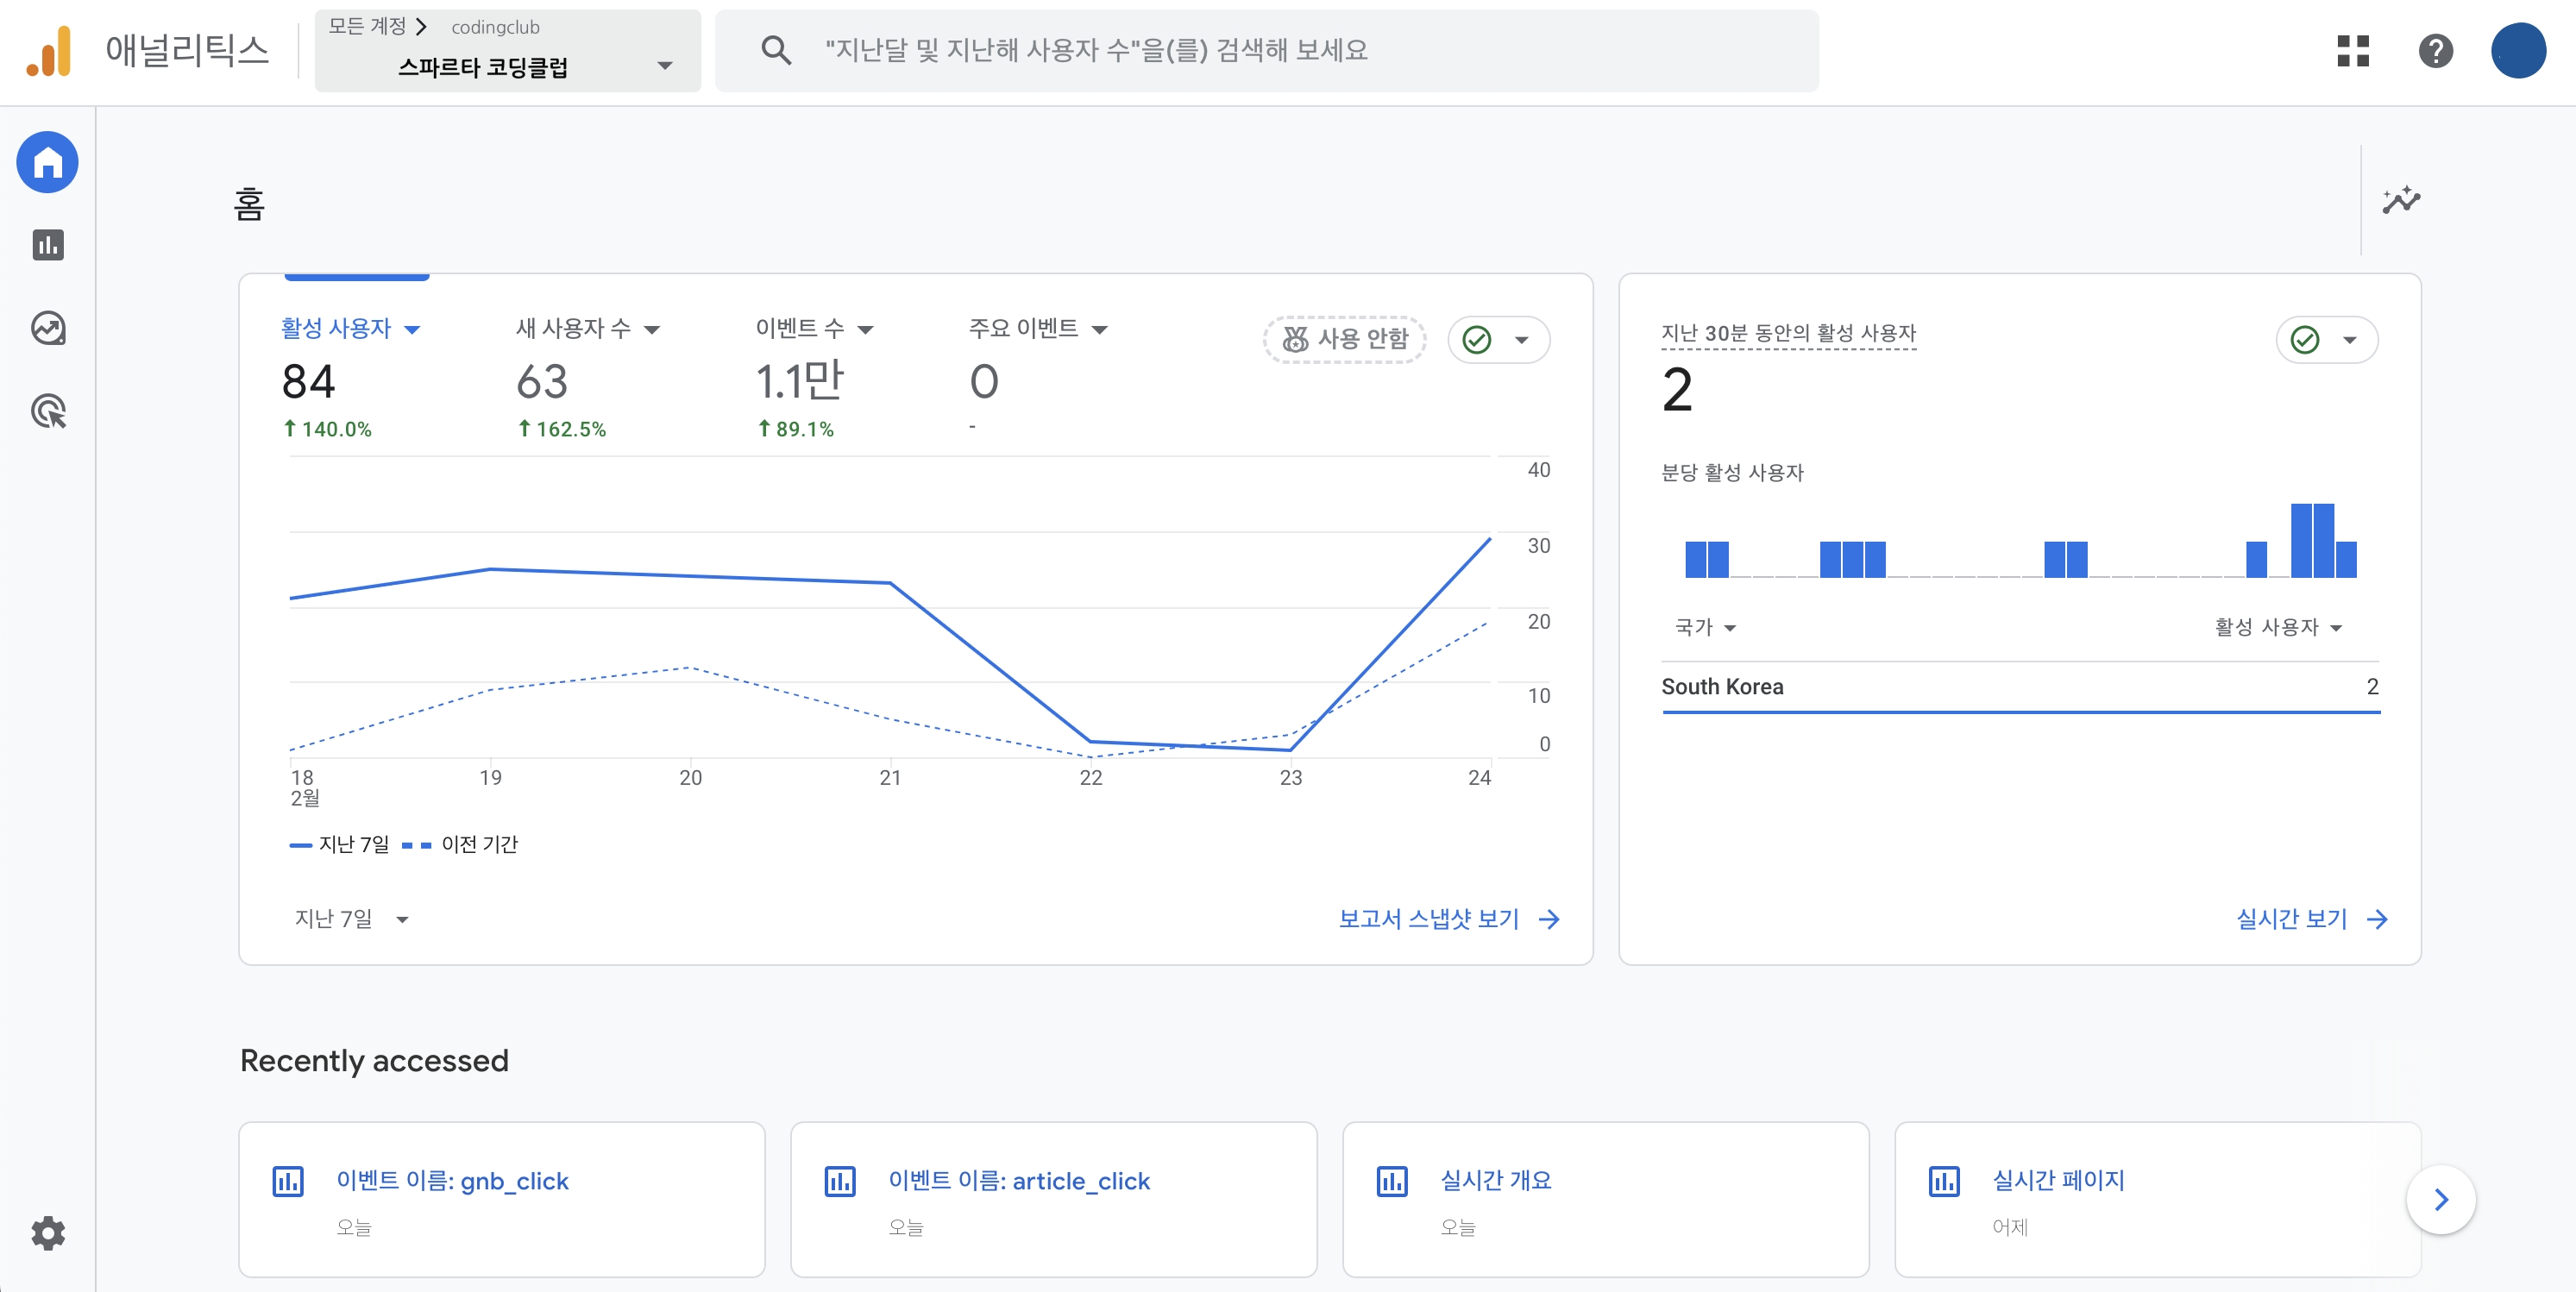Select the 새 사용자 수 metric tab
Screen dimensions: 2576x1292
click(588, 328)
